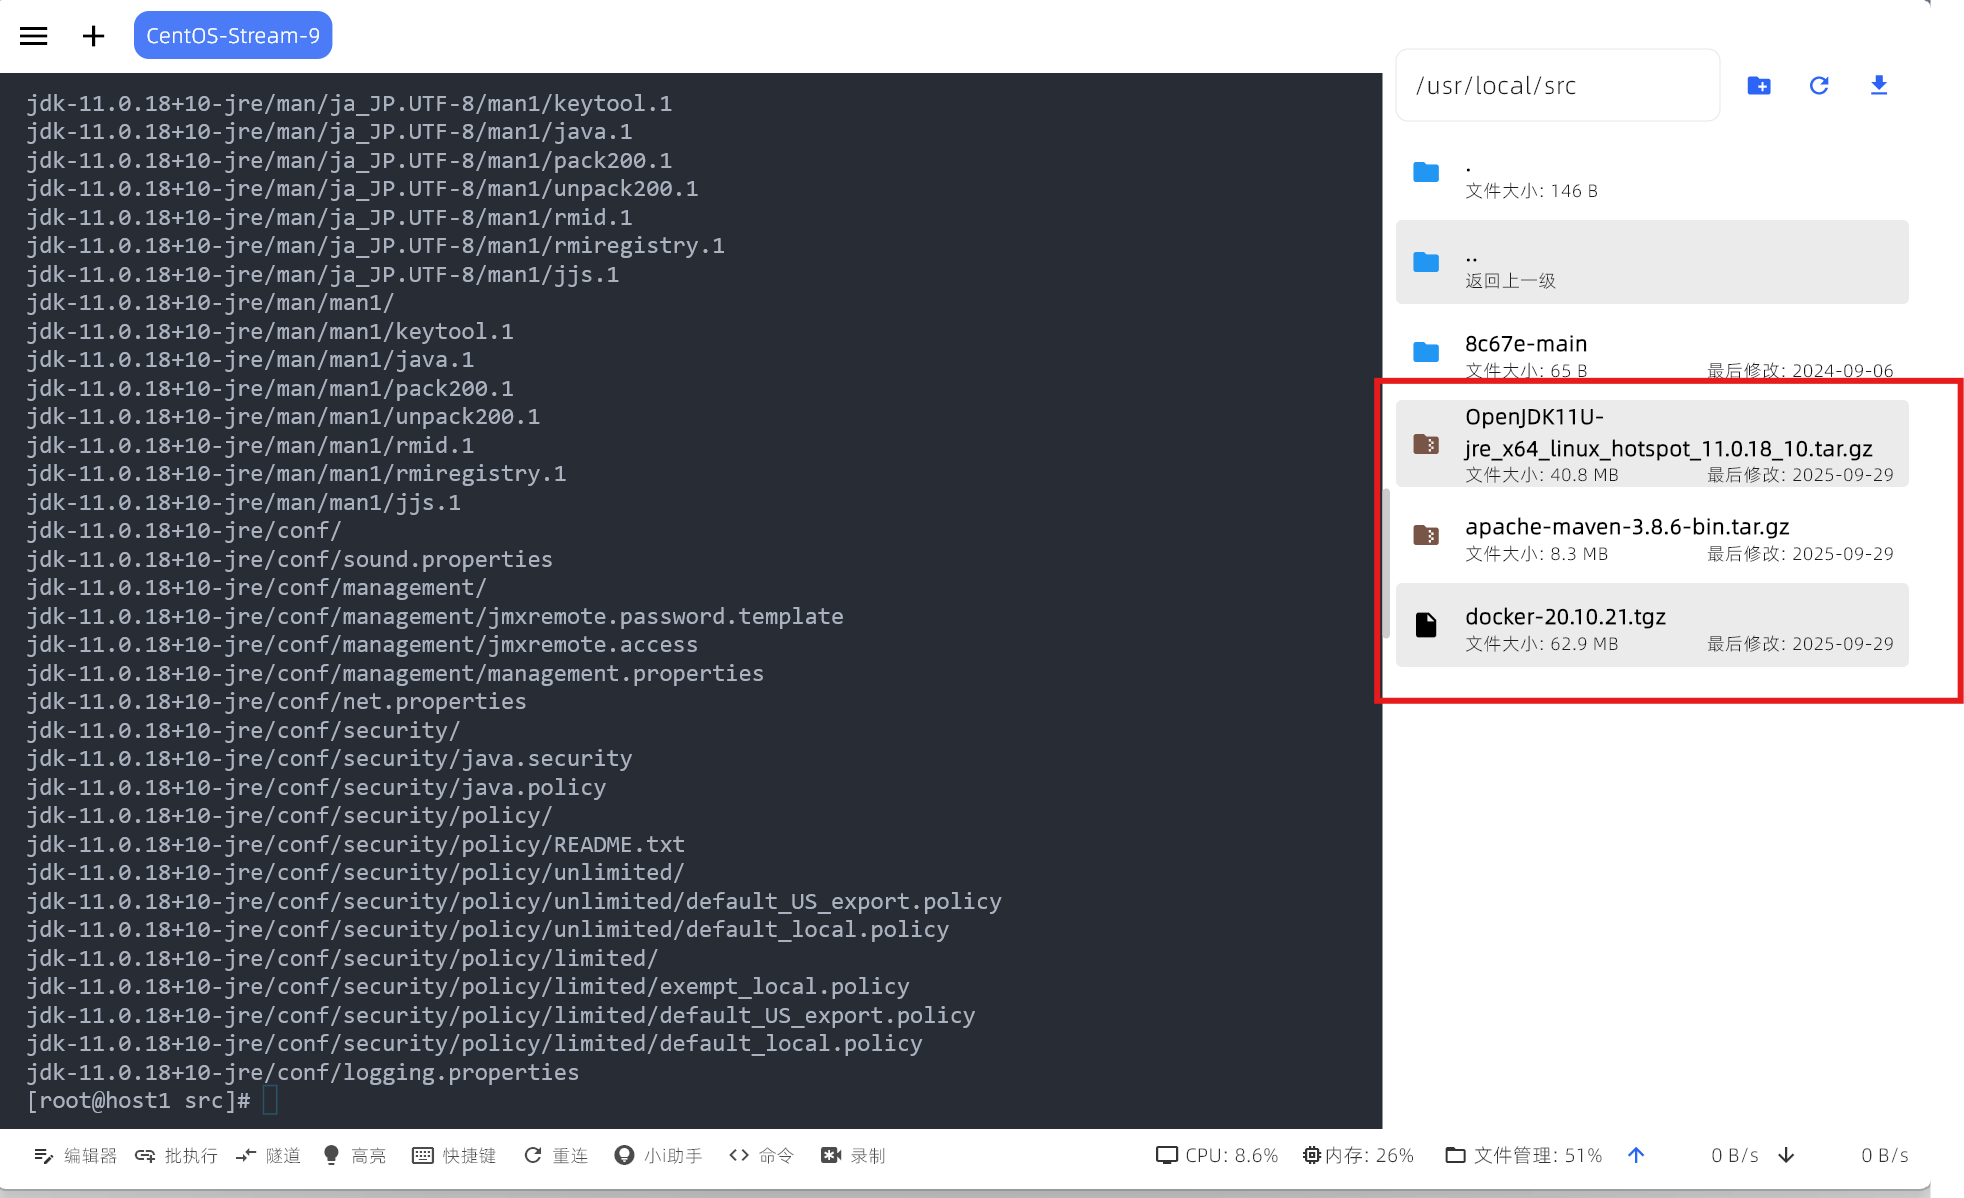
Task: Click 重连 to reconnect
Action: point(556,1156)
